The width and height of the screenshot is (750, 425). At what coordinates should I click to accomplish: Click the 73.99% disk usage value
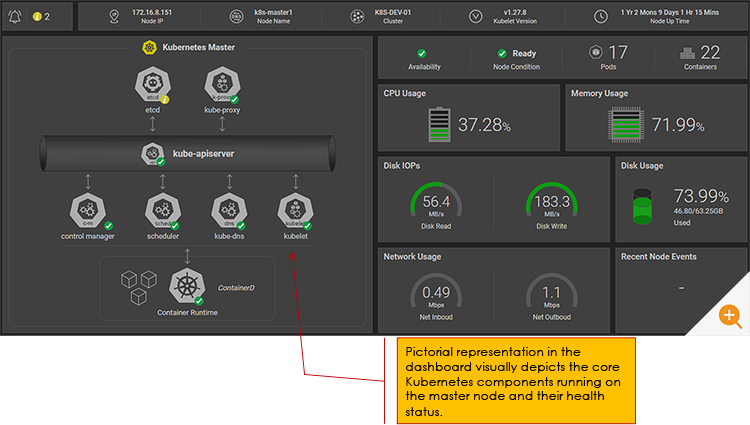pos(701,196)
